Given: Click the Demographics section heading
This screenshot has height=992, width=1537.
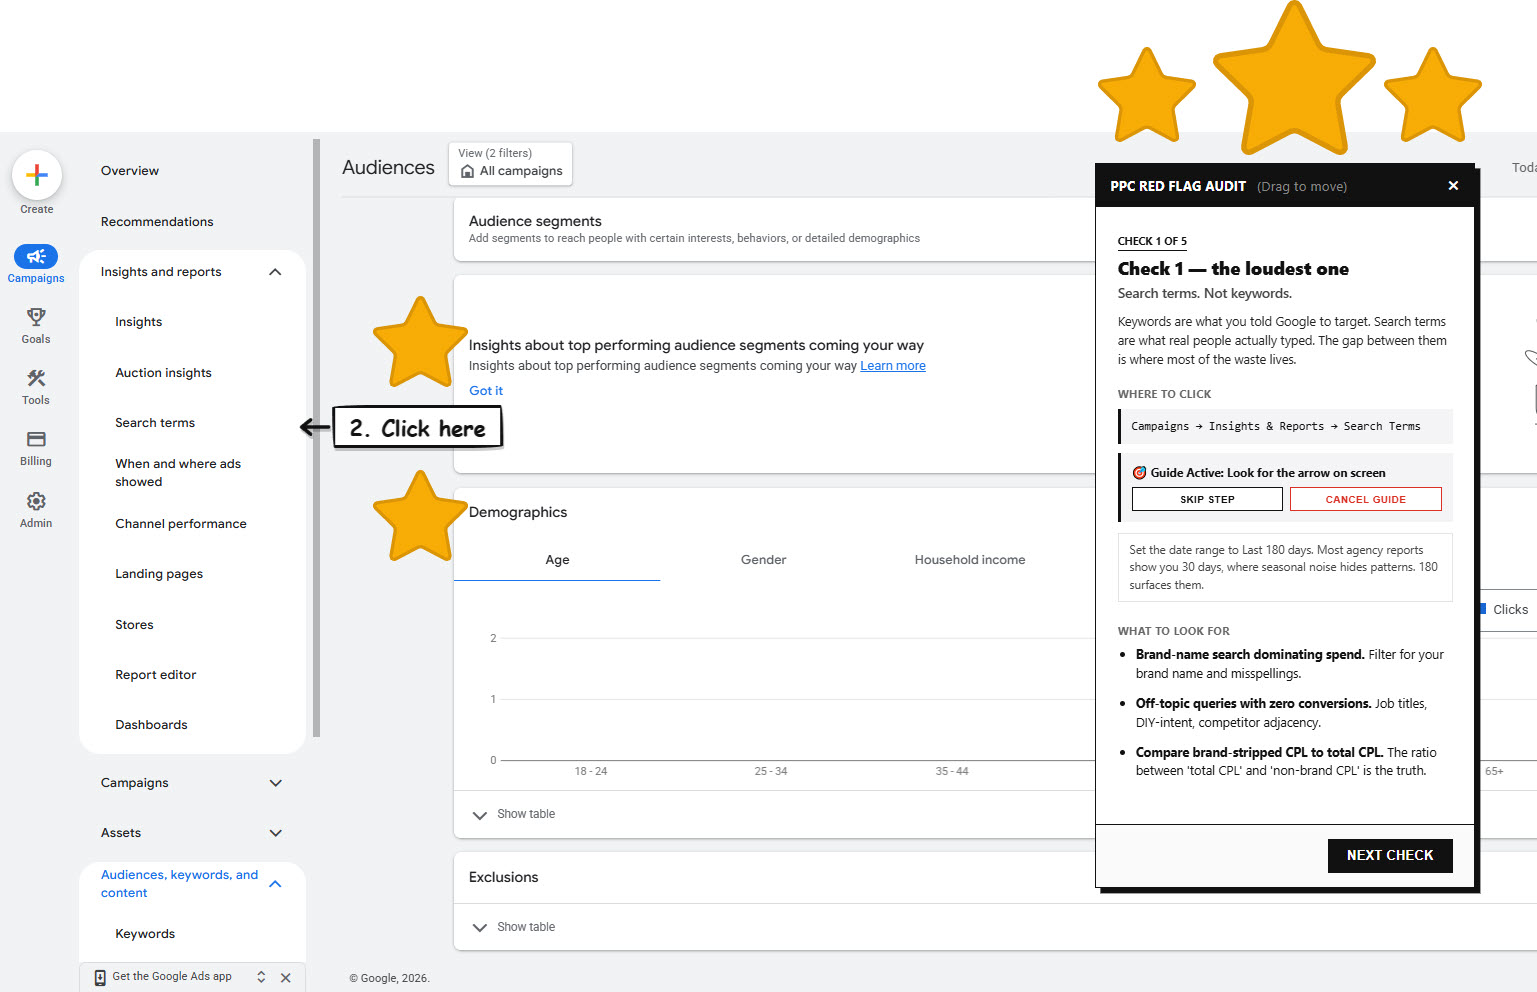Looking at the screenshot, I should click(518, 512).
